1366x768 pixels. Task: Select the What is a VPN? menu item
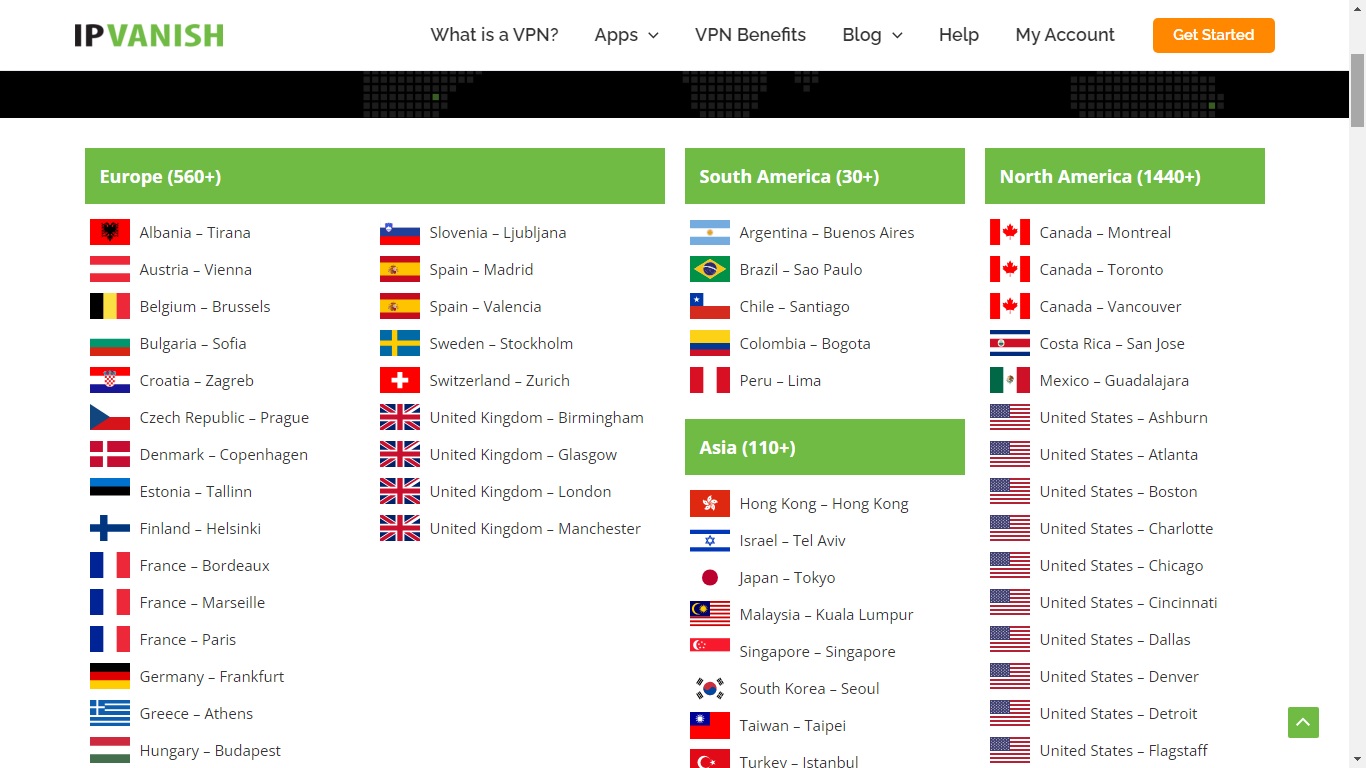(494, 34)
